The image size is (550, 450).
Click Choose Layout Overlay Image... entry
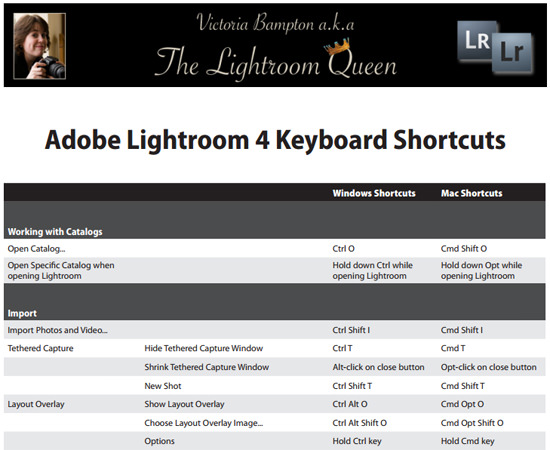[204, 423]
